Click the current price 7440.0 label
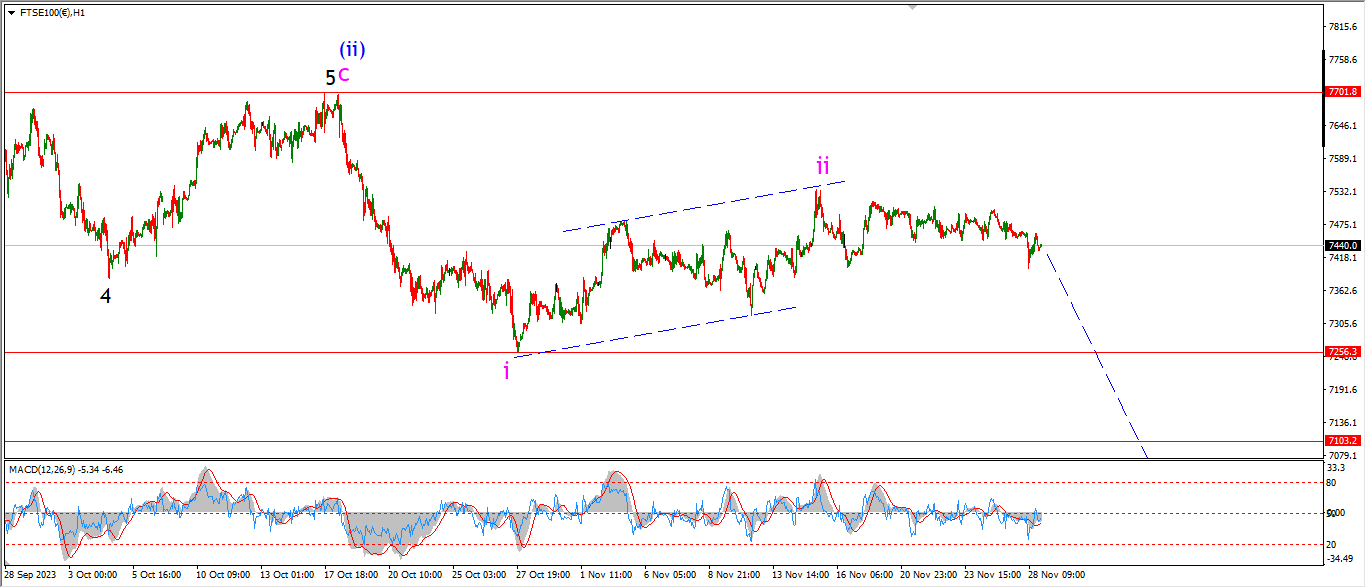The width and height of the screenshot is (1366, 588). tap(1342, 246)
